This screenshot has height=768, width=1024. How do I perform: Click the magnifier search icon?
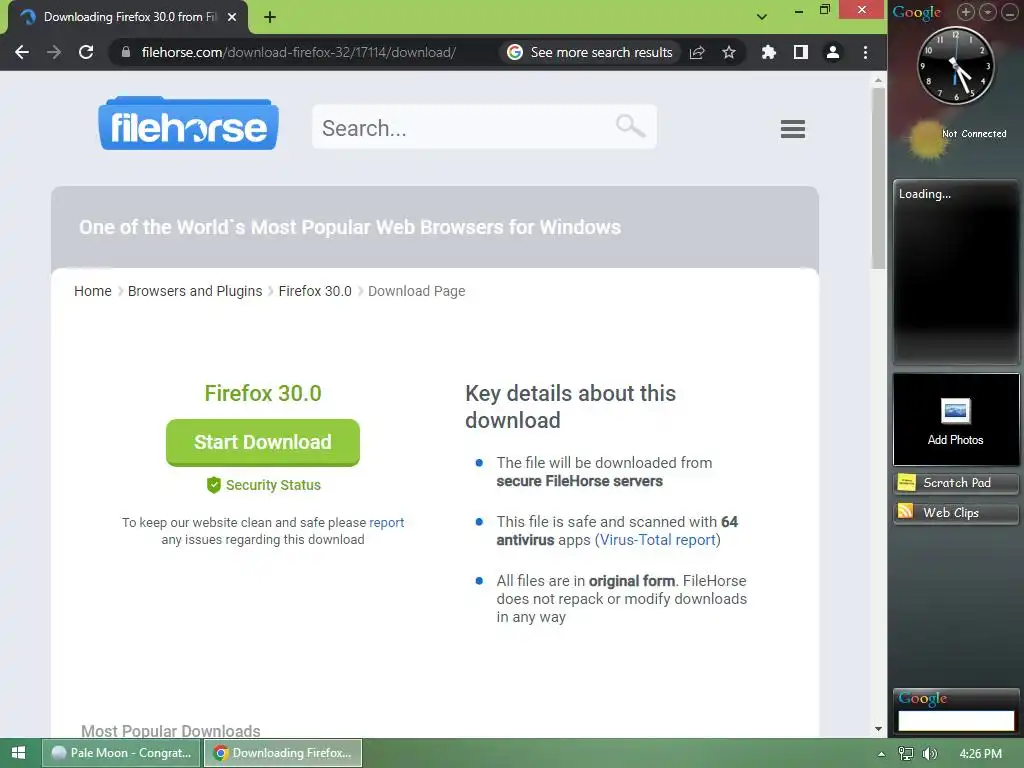coord(630,125)
